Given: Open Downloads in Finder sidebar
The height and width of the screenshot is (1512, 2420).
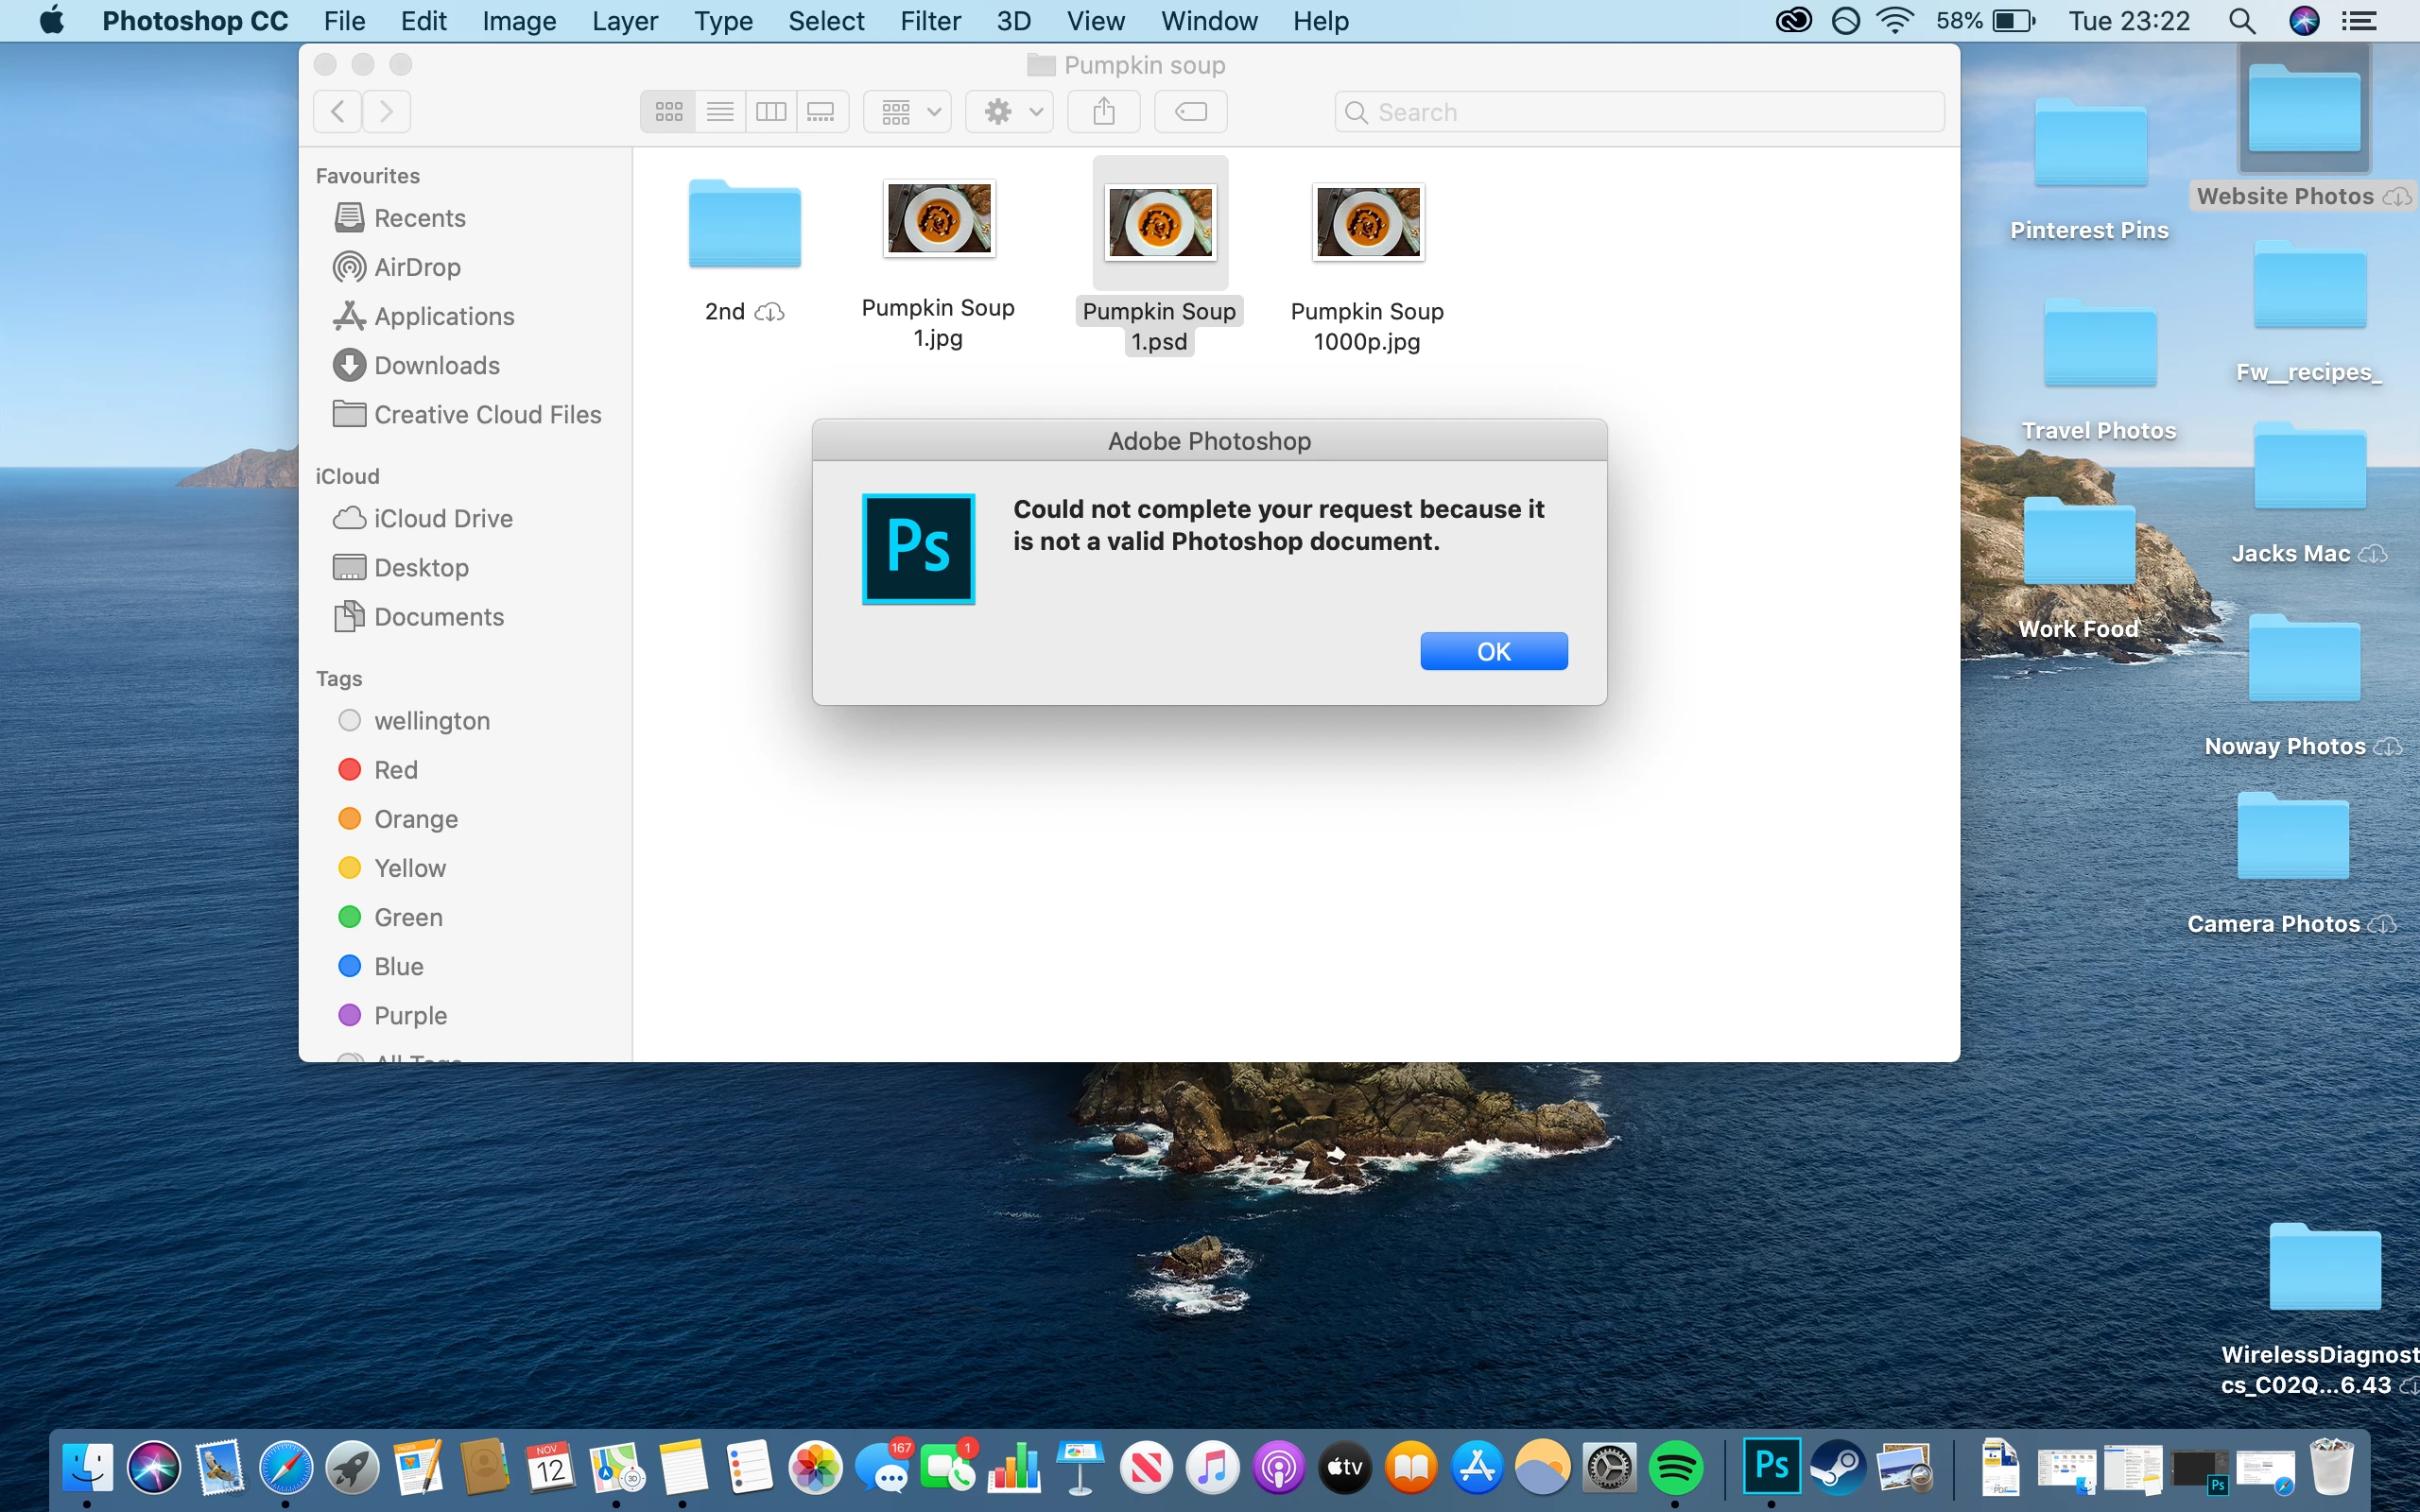Looking at the screenshot, I should click(436, 365).
